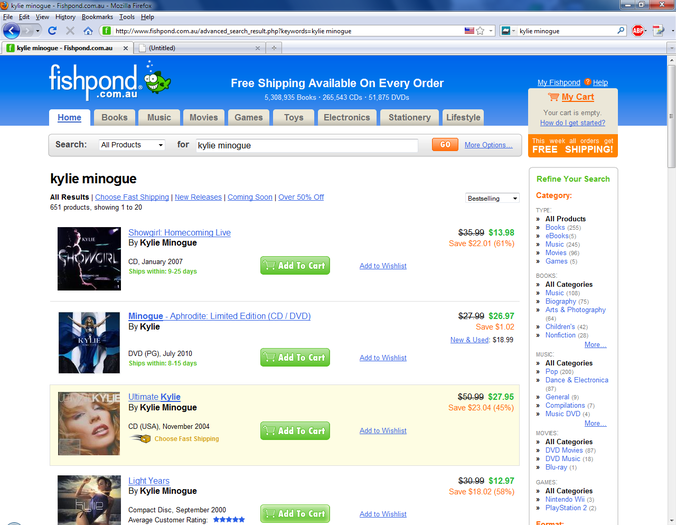The image size is (676, 525).
Task: Click the Fishpond site favicon in address bar
Action: click(x=106, y=31)
